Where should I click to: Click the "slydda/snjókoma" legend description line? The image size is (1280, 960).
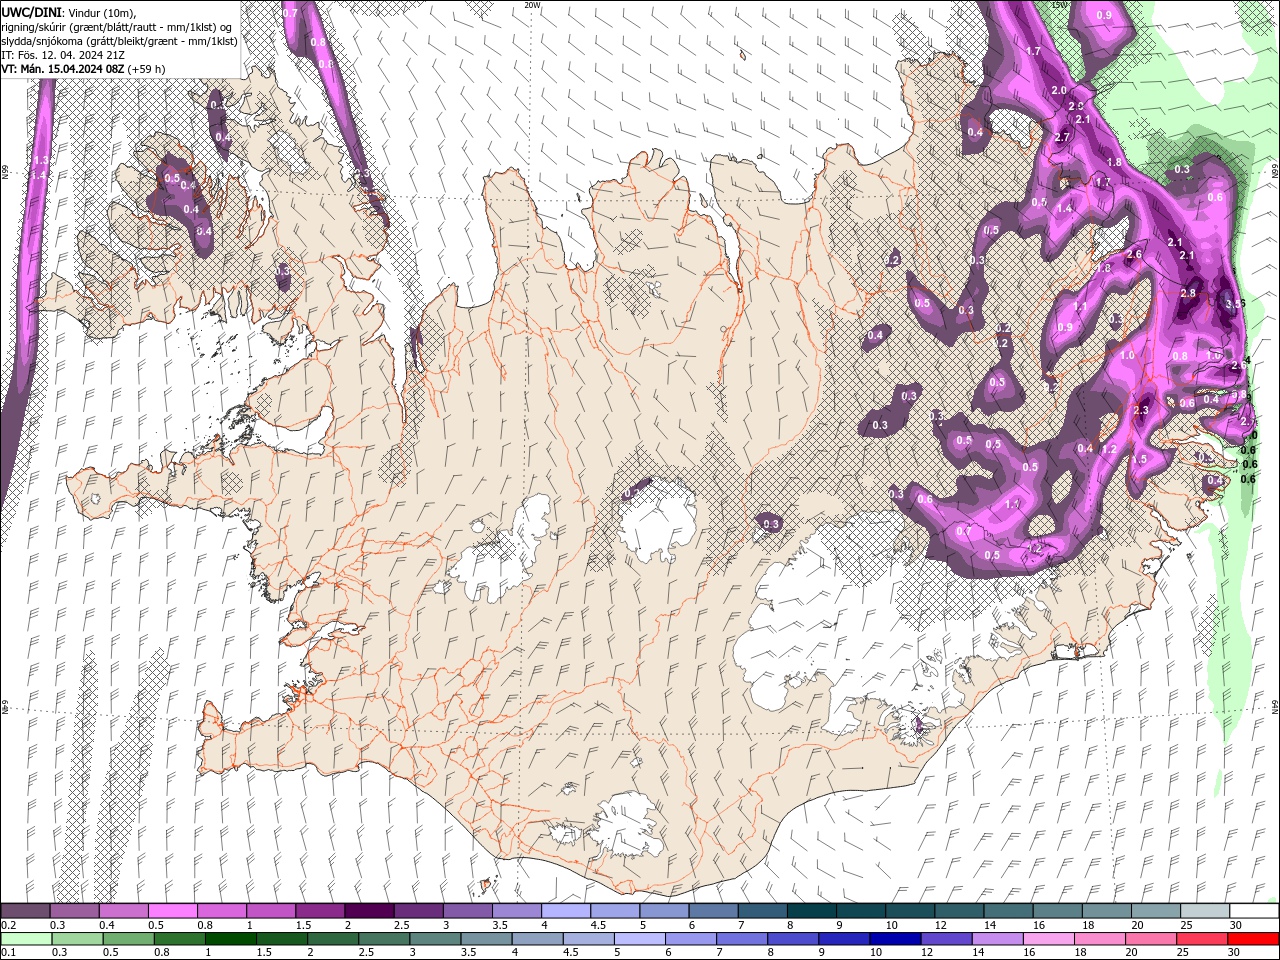(x=119, y=40)
